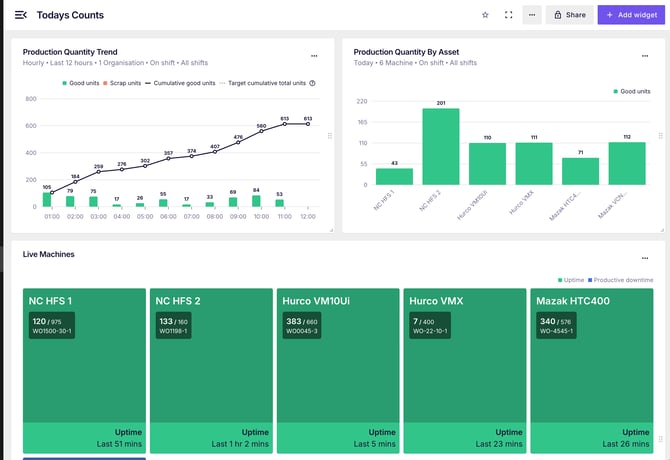Click the Live Machines widget title

(x=49, y=254)
